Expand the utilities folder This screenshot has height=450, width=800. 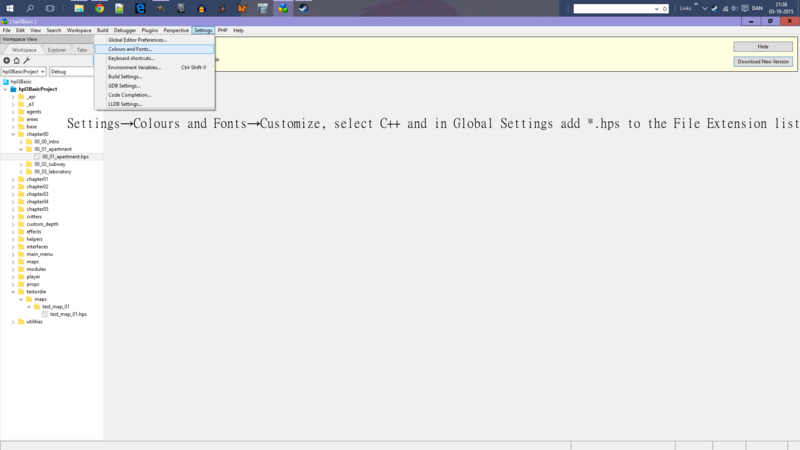(13, 321)
